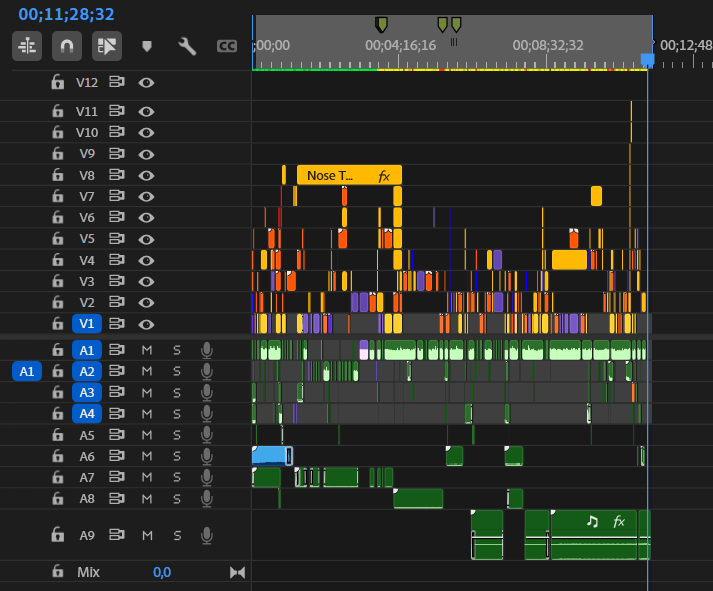Lock the A1 audio track
Screen dimensions: 713x591
pyautogui.click(x=57, y=350)
